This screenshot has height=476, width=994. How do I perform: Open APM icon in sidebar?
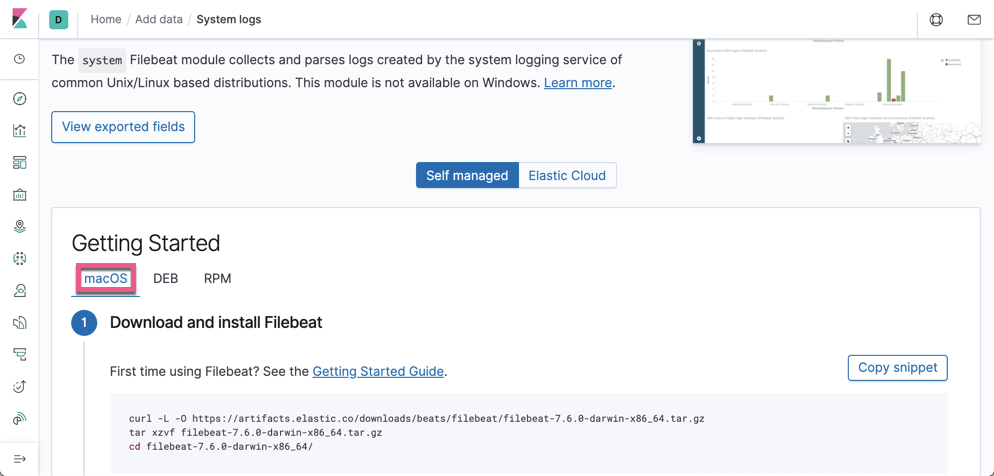coord(20,354)
